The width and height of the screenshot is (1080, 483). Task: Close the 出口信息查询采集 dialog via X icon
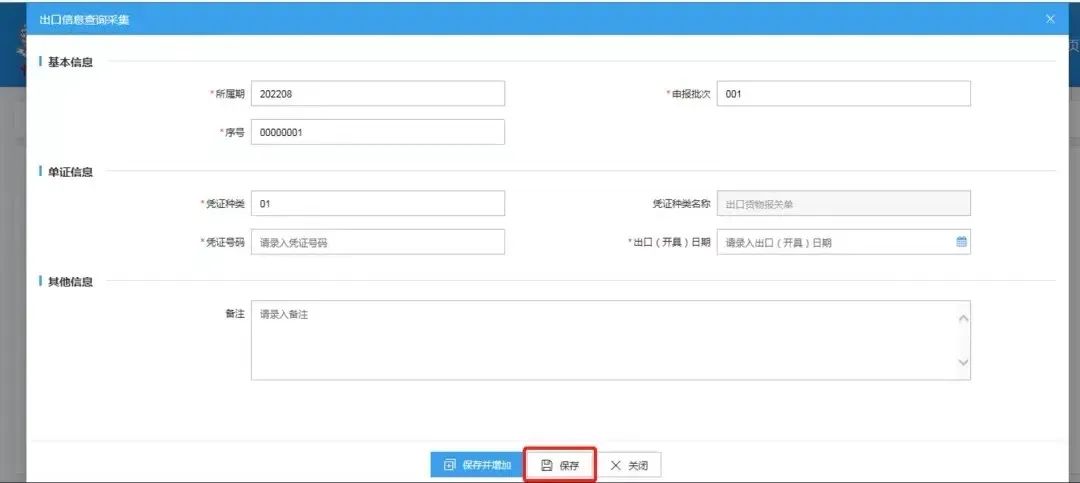[1050, 19]
